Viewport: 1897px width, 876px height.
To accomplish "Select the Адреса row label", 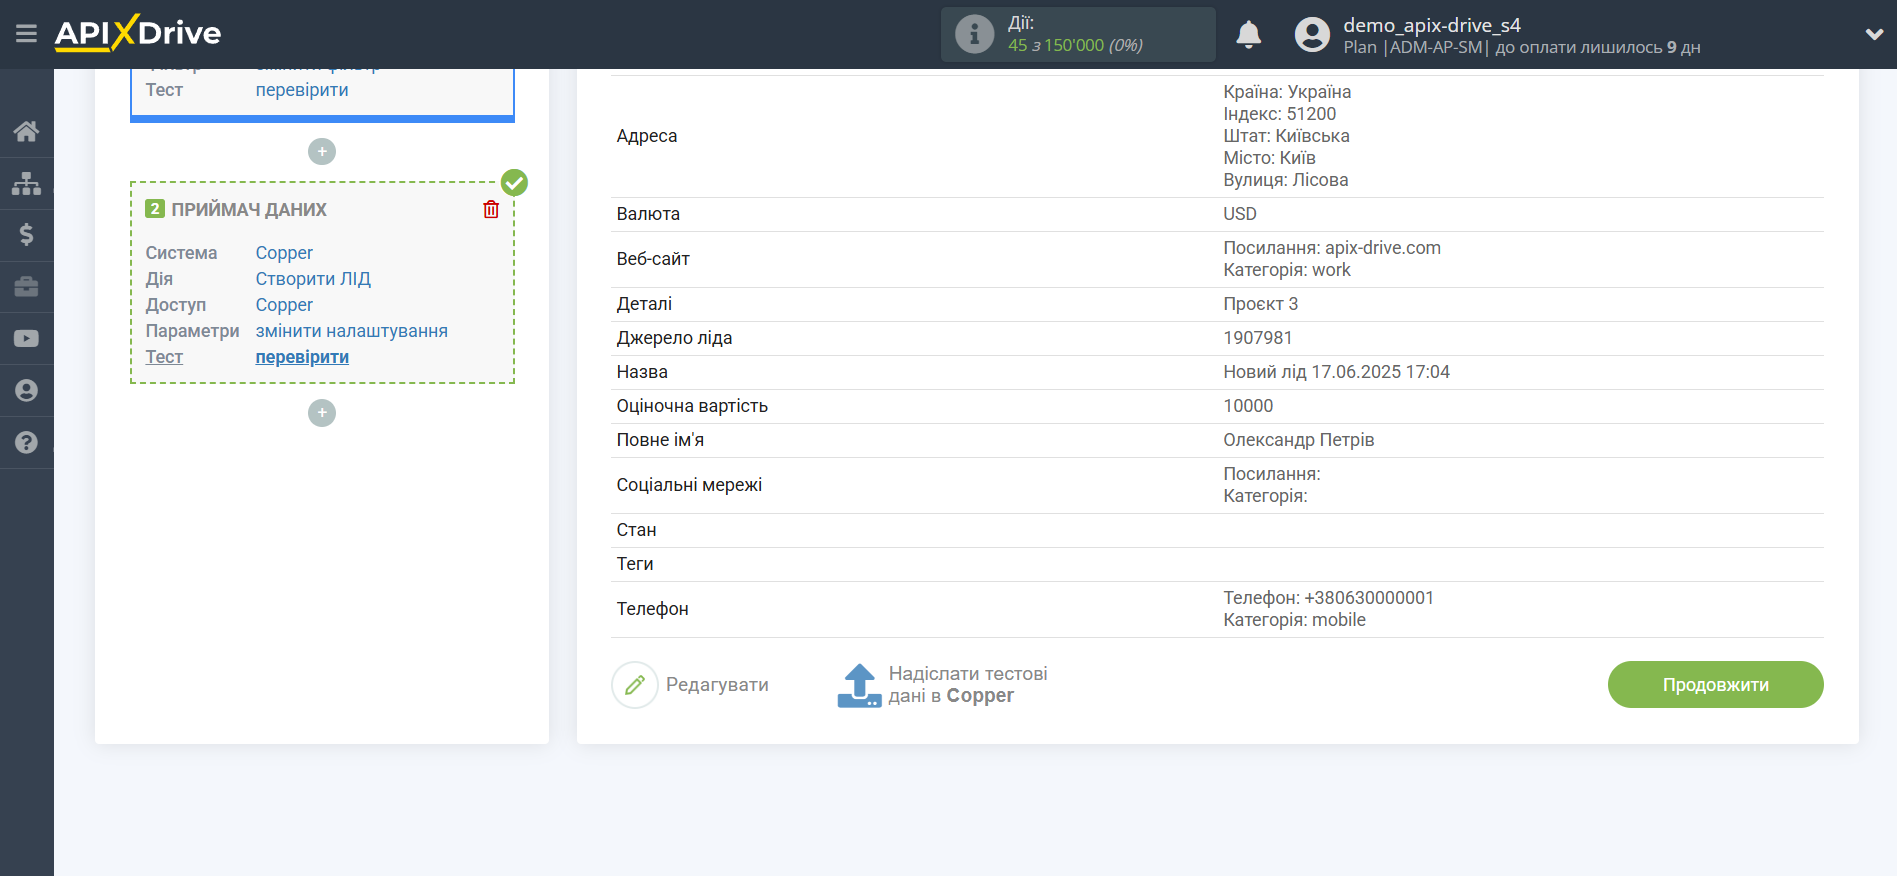I will click(647, 136).
